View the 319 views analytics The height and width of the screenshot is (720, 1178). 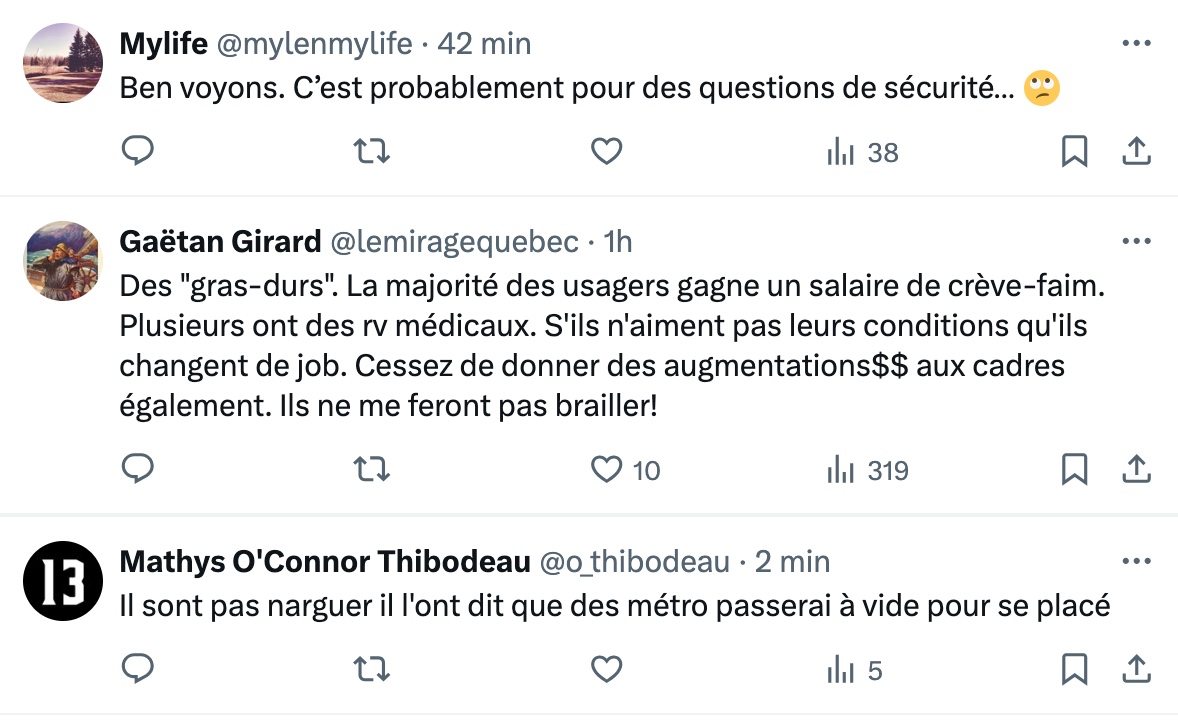[x=867, y=470]
